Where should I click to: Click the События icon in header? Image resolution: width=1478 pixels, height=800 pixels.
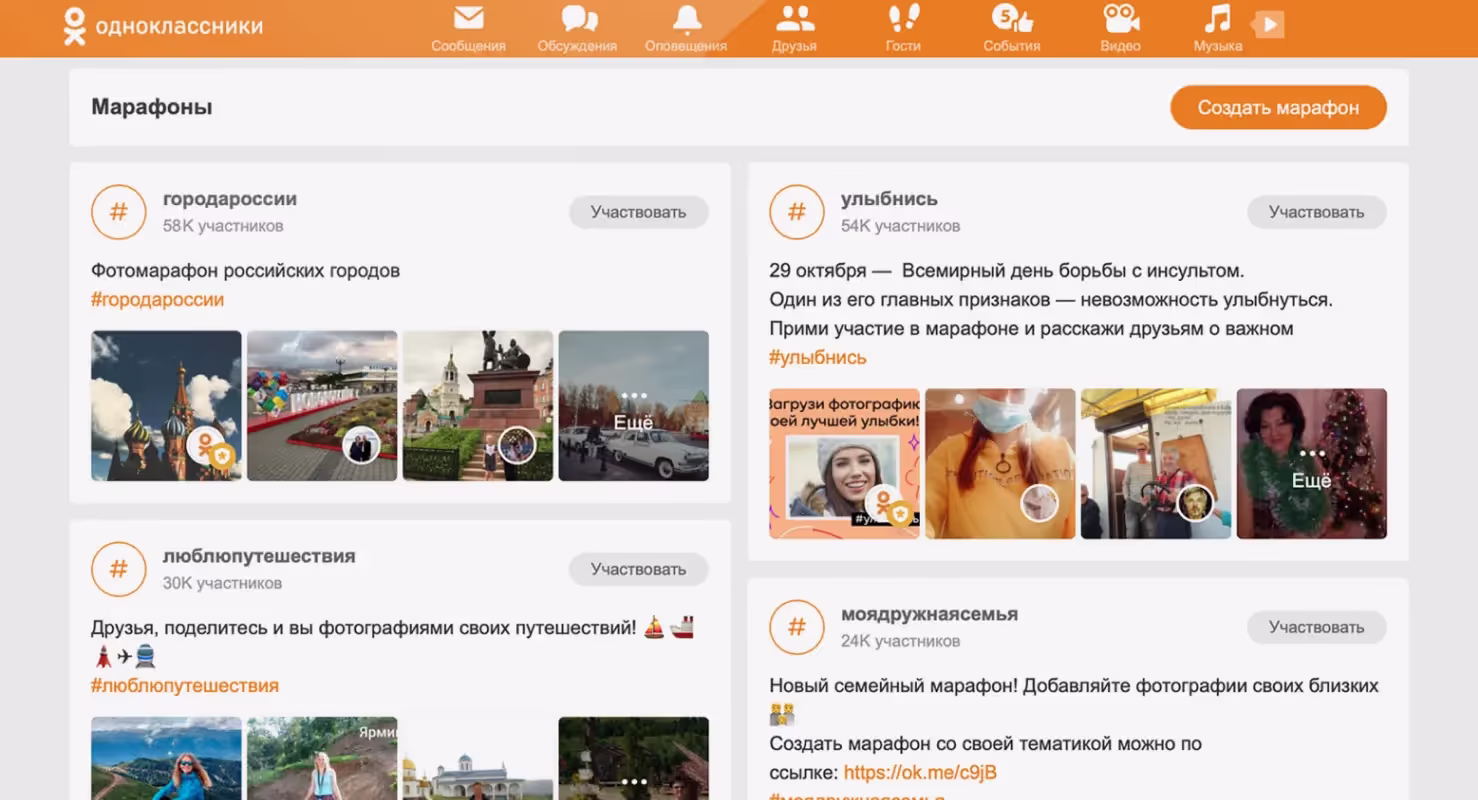pos(1011,20)
